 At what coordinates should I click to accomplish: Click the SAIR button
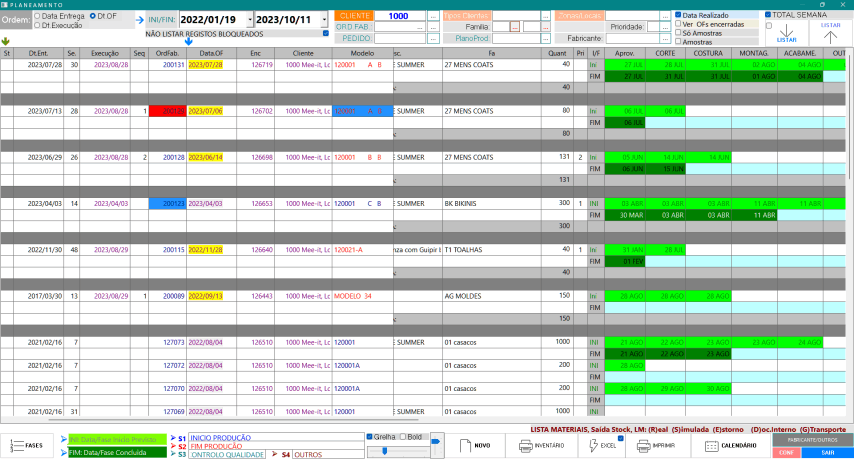(x=826, y=452)
